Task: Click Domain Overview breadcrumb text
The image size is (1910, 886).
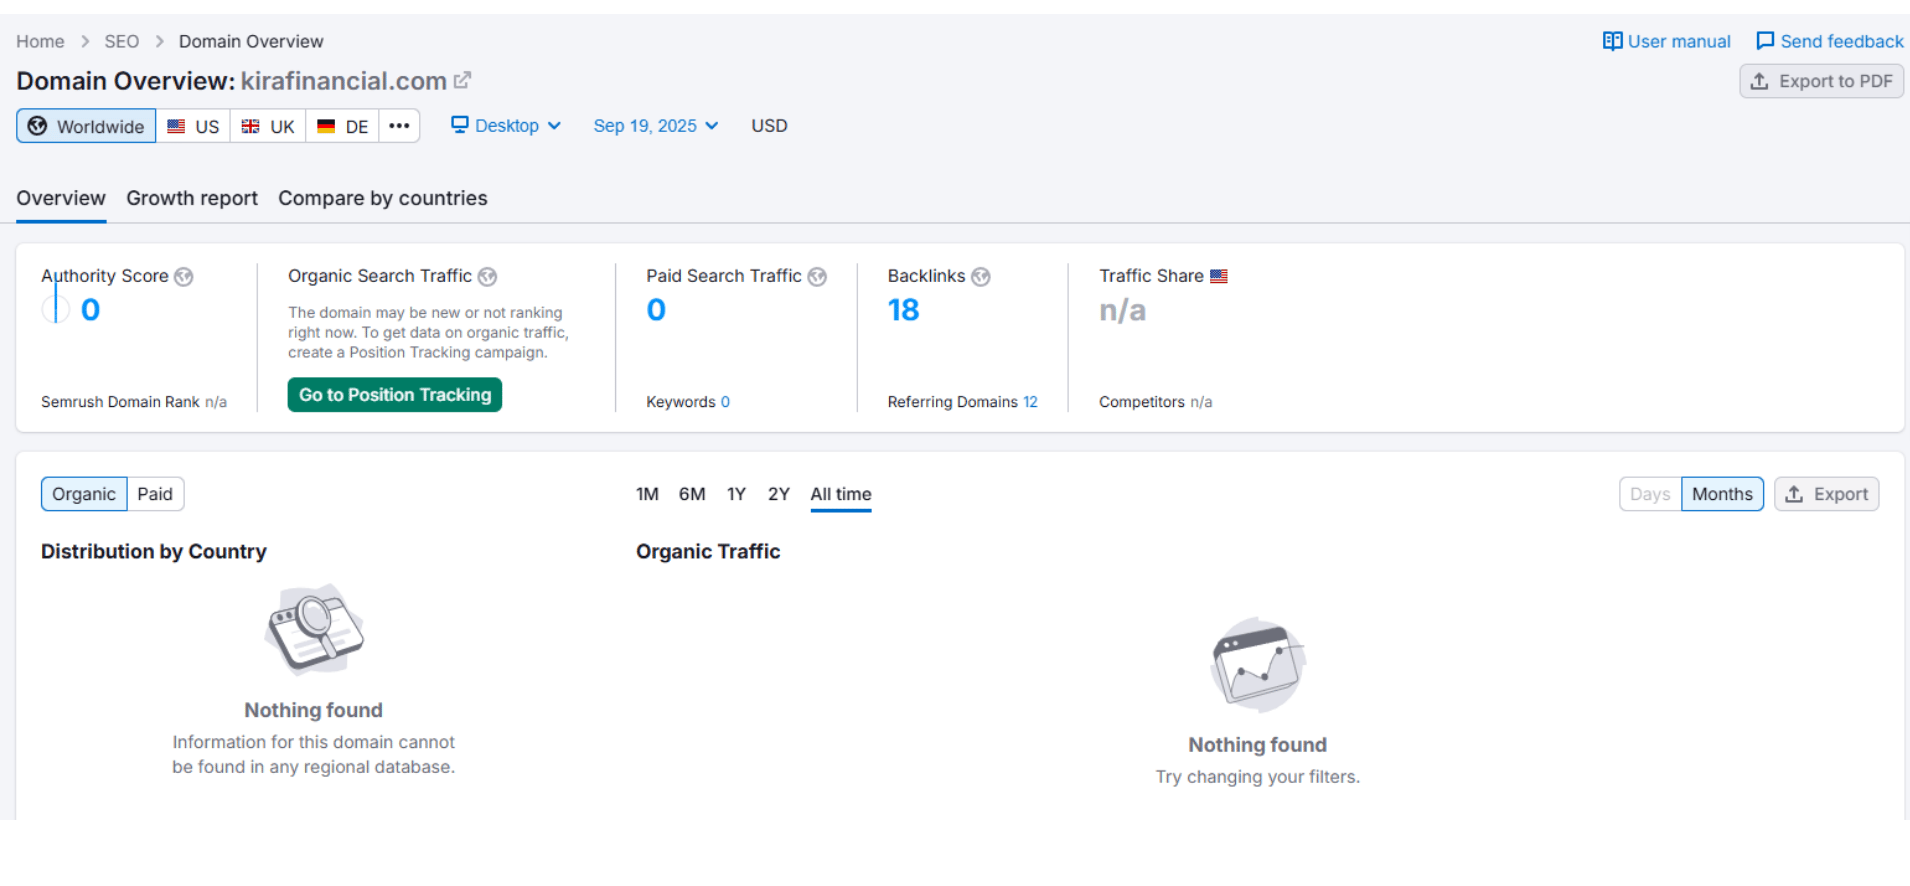Action: (251, 41)
